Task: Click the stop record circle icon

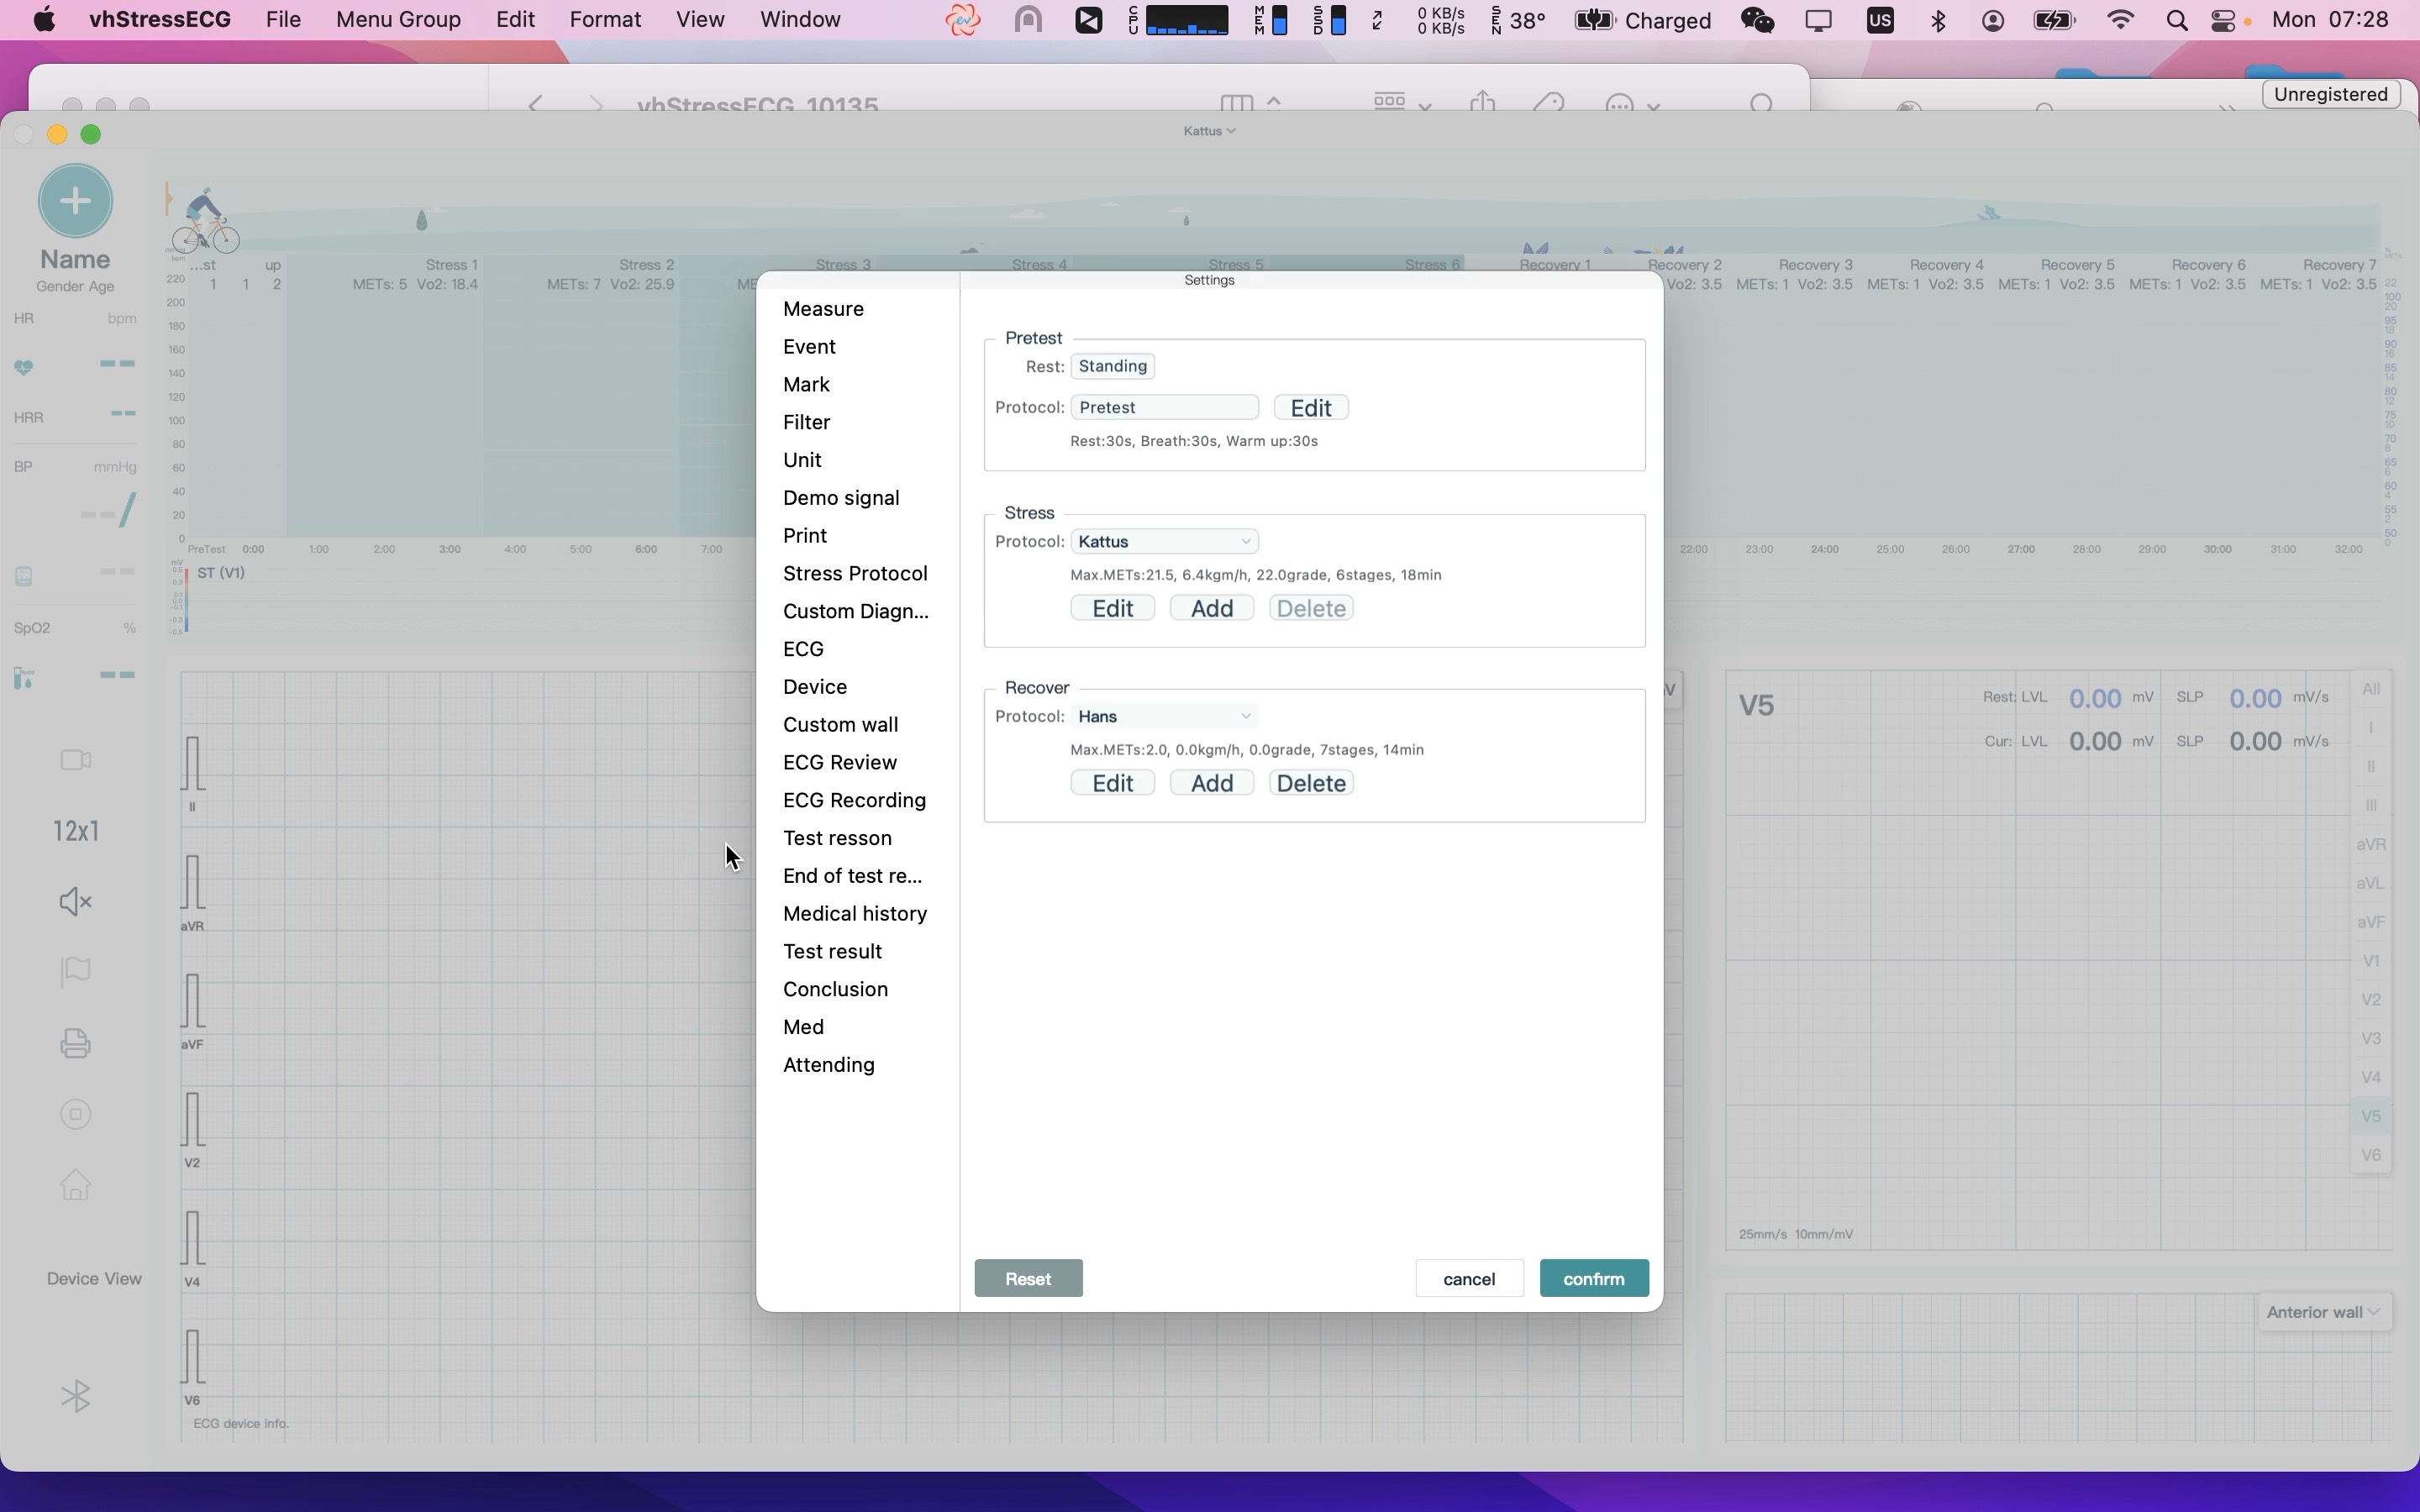Action: point(76,1114)
